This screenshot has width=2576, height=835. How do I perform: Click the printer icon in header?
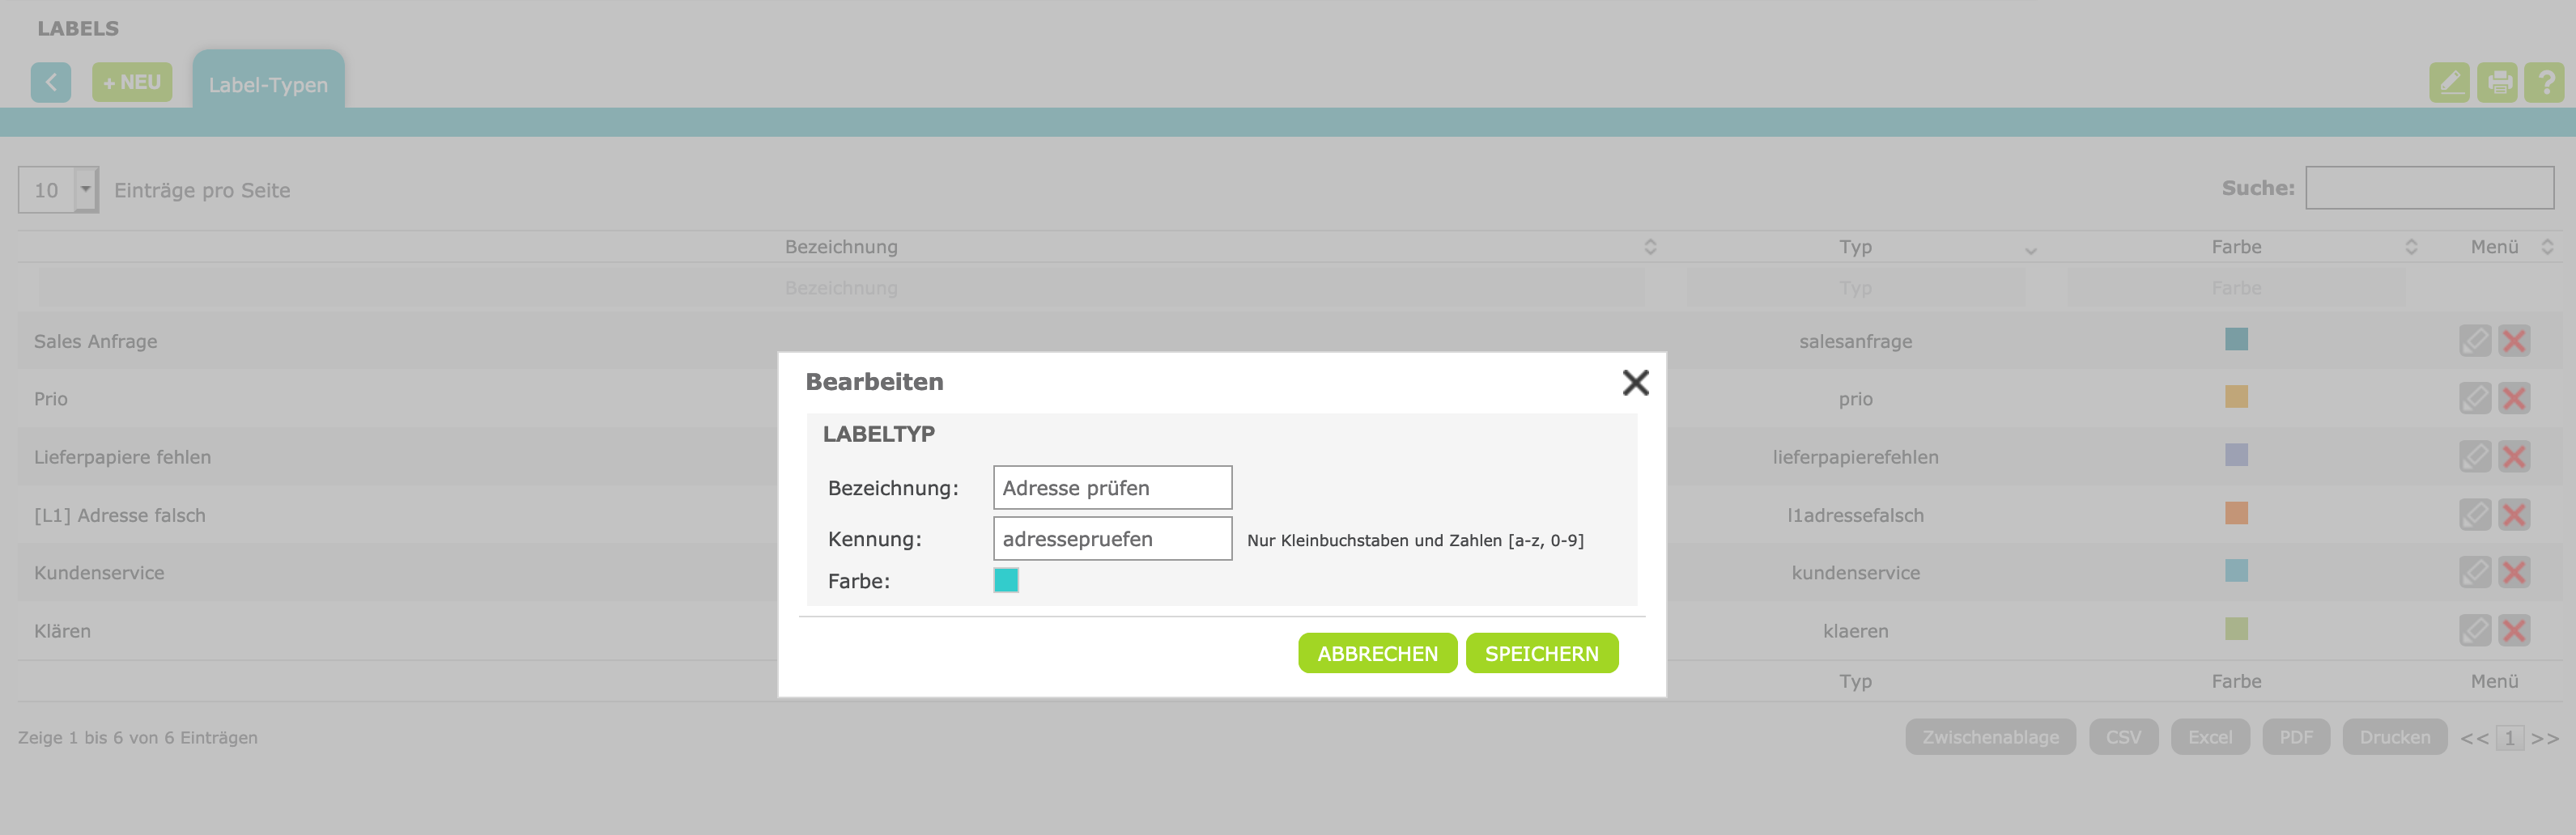coord(2497,82)
